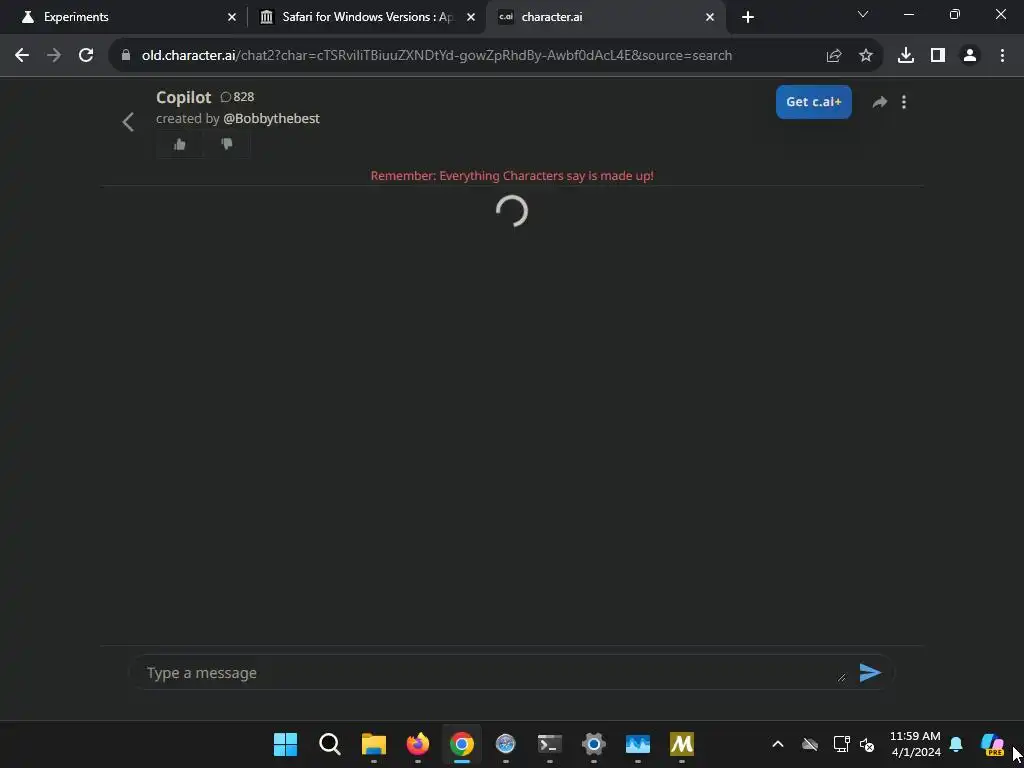This screenshot has height=768, width=1024.
Task: Open the Windows Start menu
Action: (x=285, y=744)
